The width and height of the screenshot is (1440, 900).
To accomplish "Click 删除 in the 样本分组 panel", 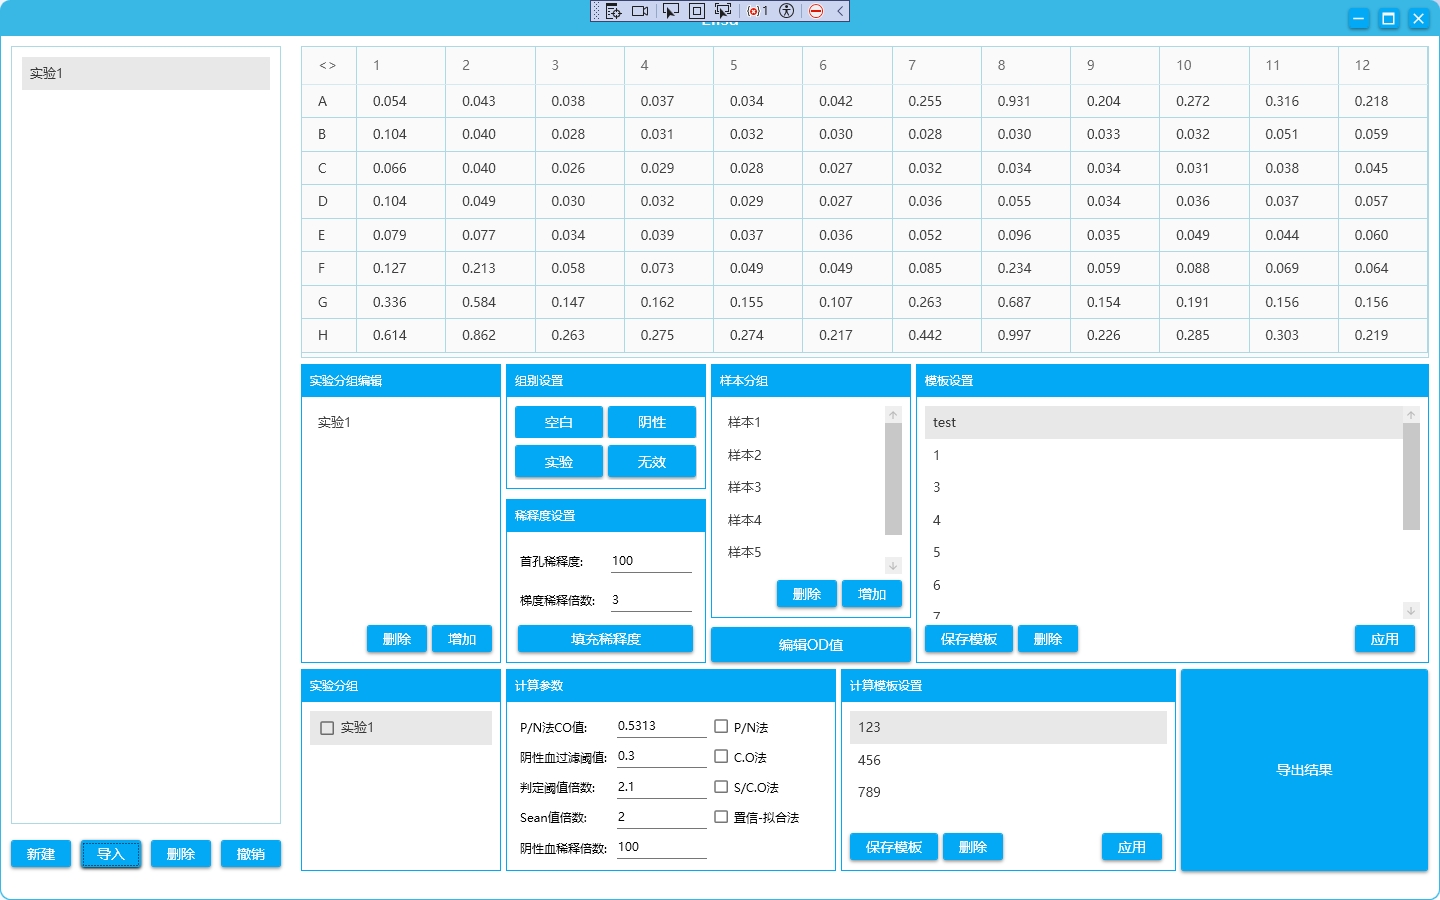I will click(807, 594).
